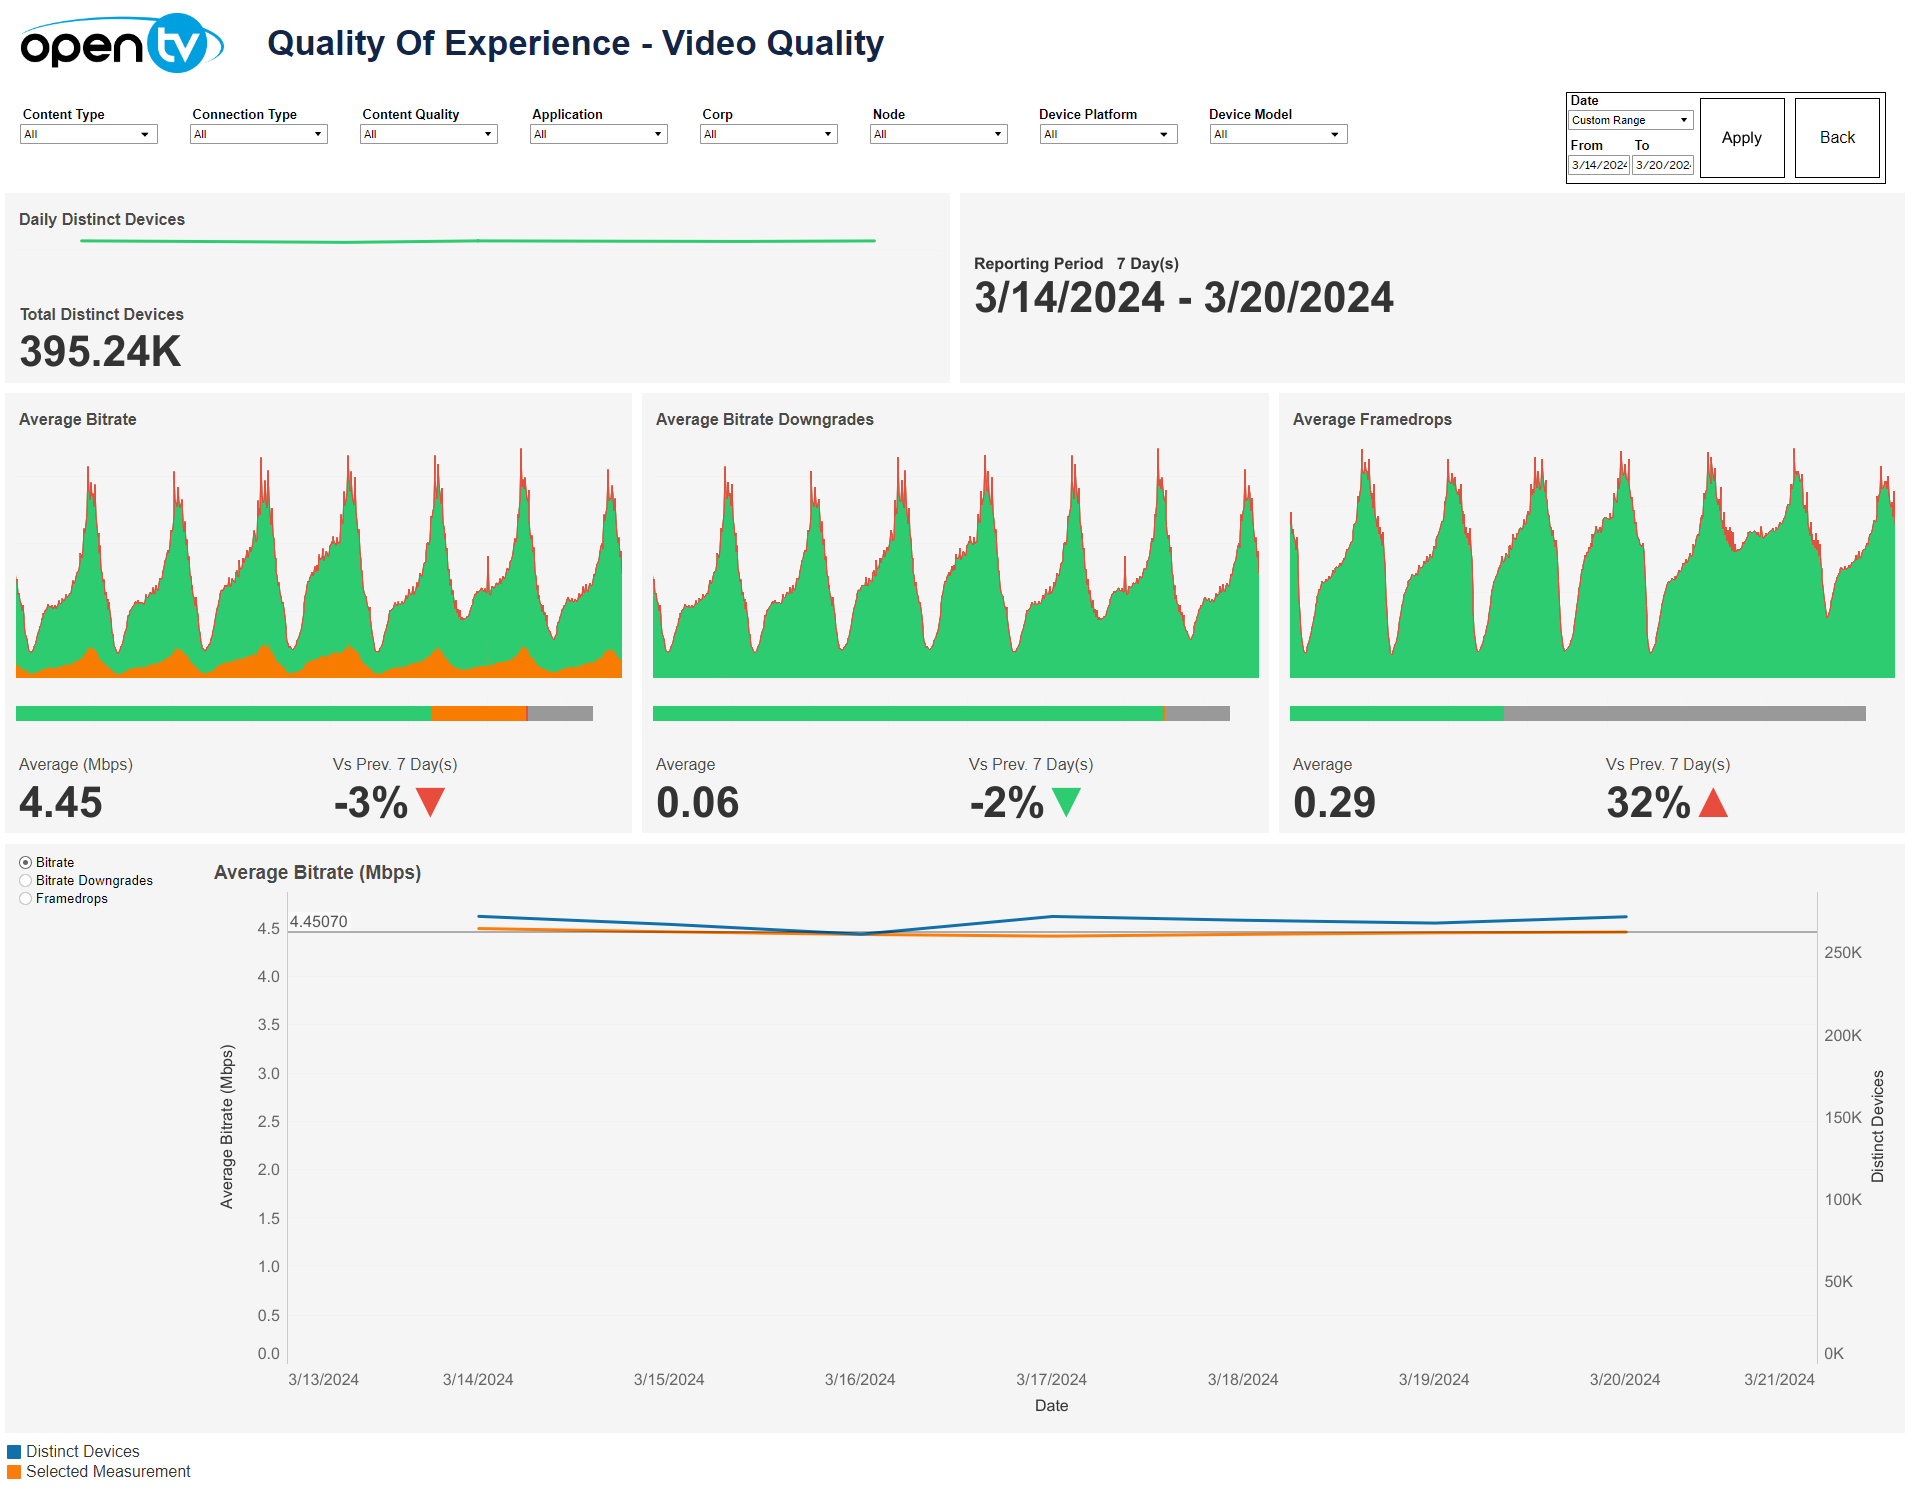Click the Average Bitrate (Mbps) chart title
The image size is (1920, 1493).
317,872
